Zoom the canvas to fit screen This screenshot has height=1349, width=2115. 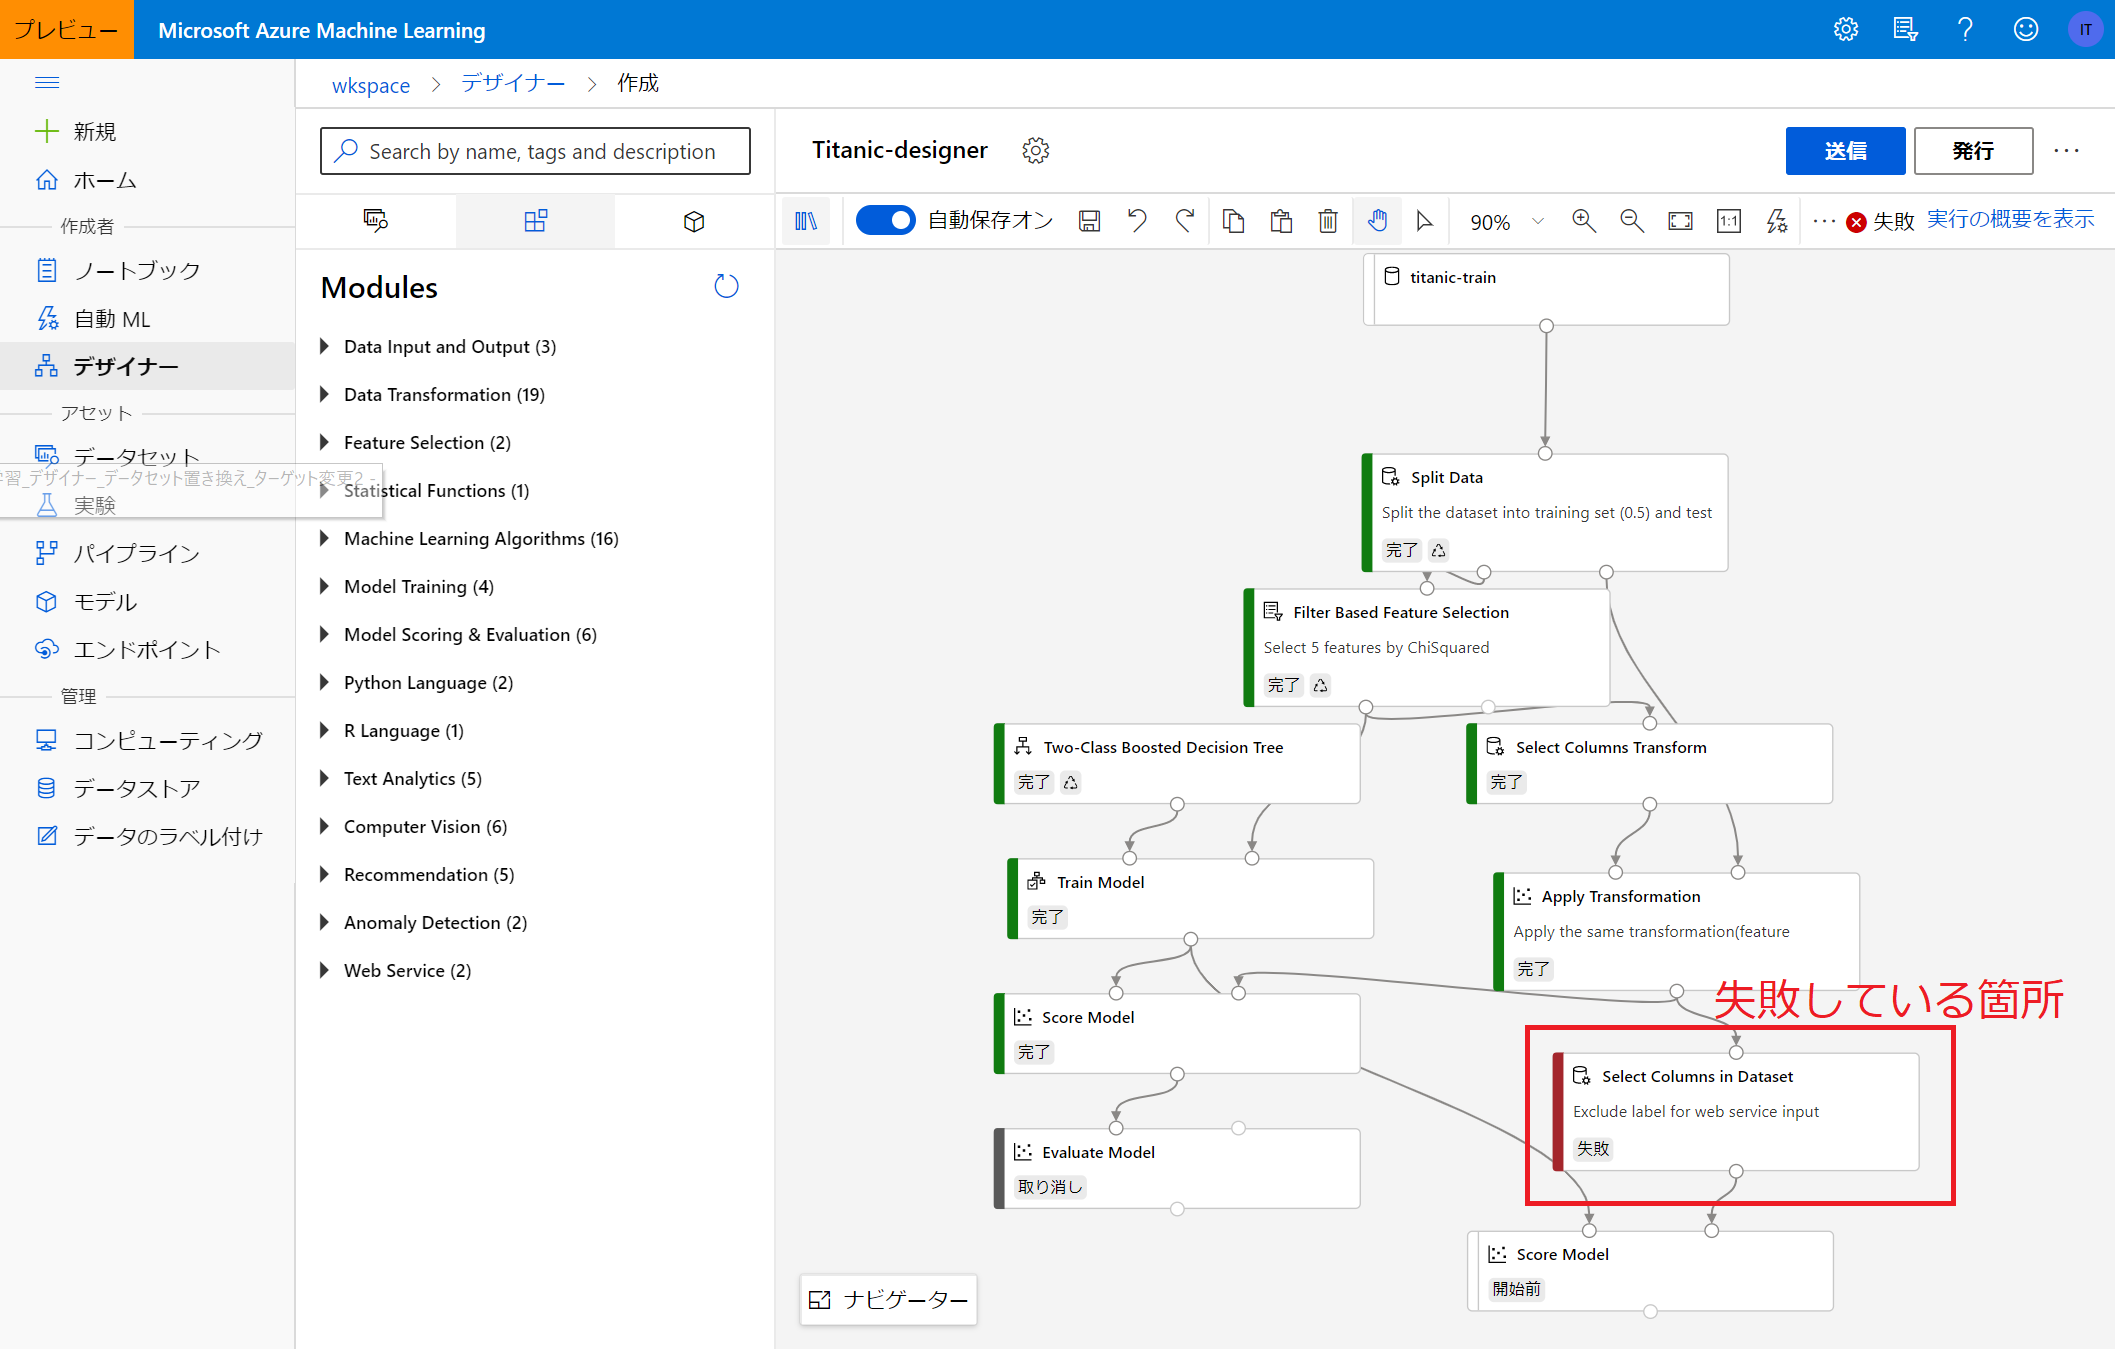point(1680,221)
